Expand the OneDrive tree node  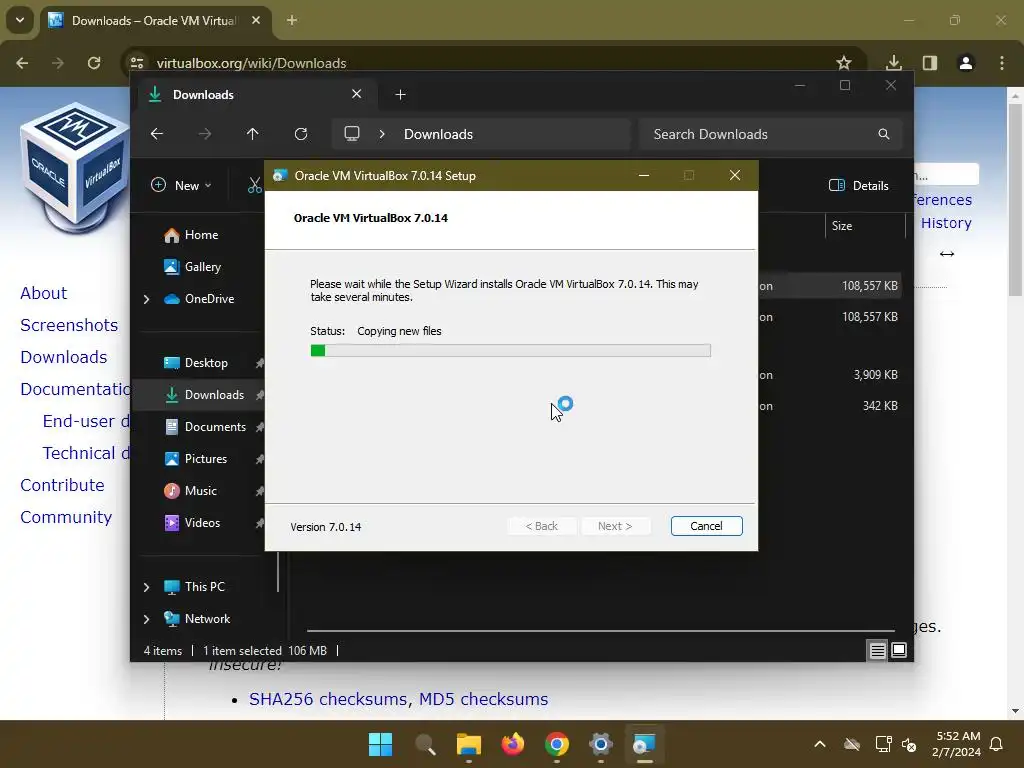tap(146, 299)
